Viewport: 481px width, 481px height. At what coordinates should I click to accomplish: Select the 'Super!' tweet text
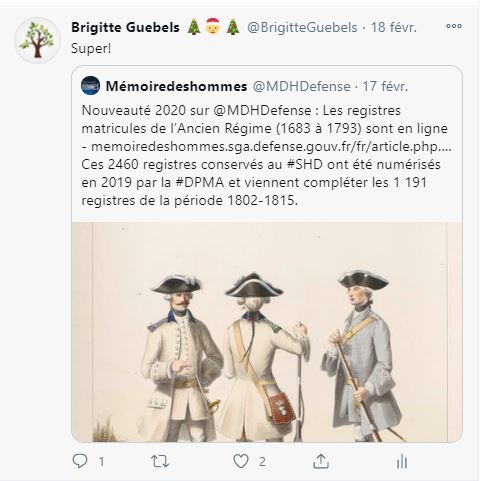coord(91,49)
